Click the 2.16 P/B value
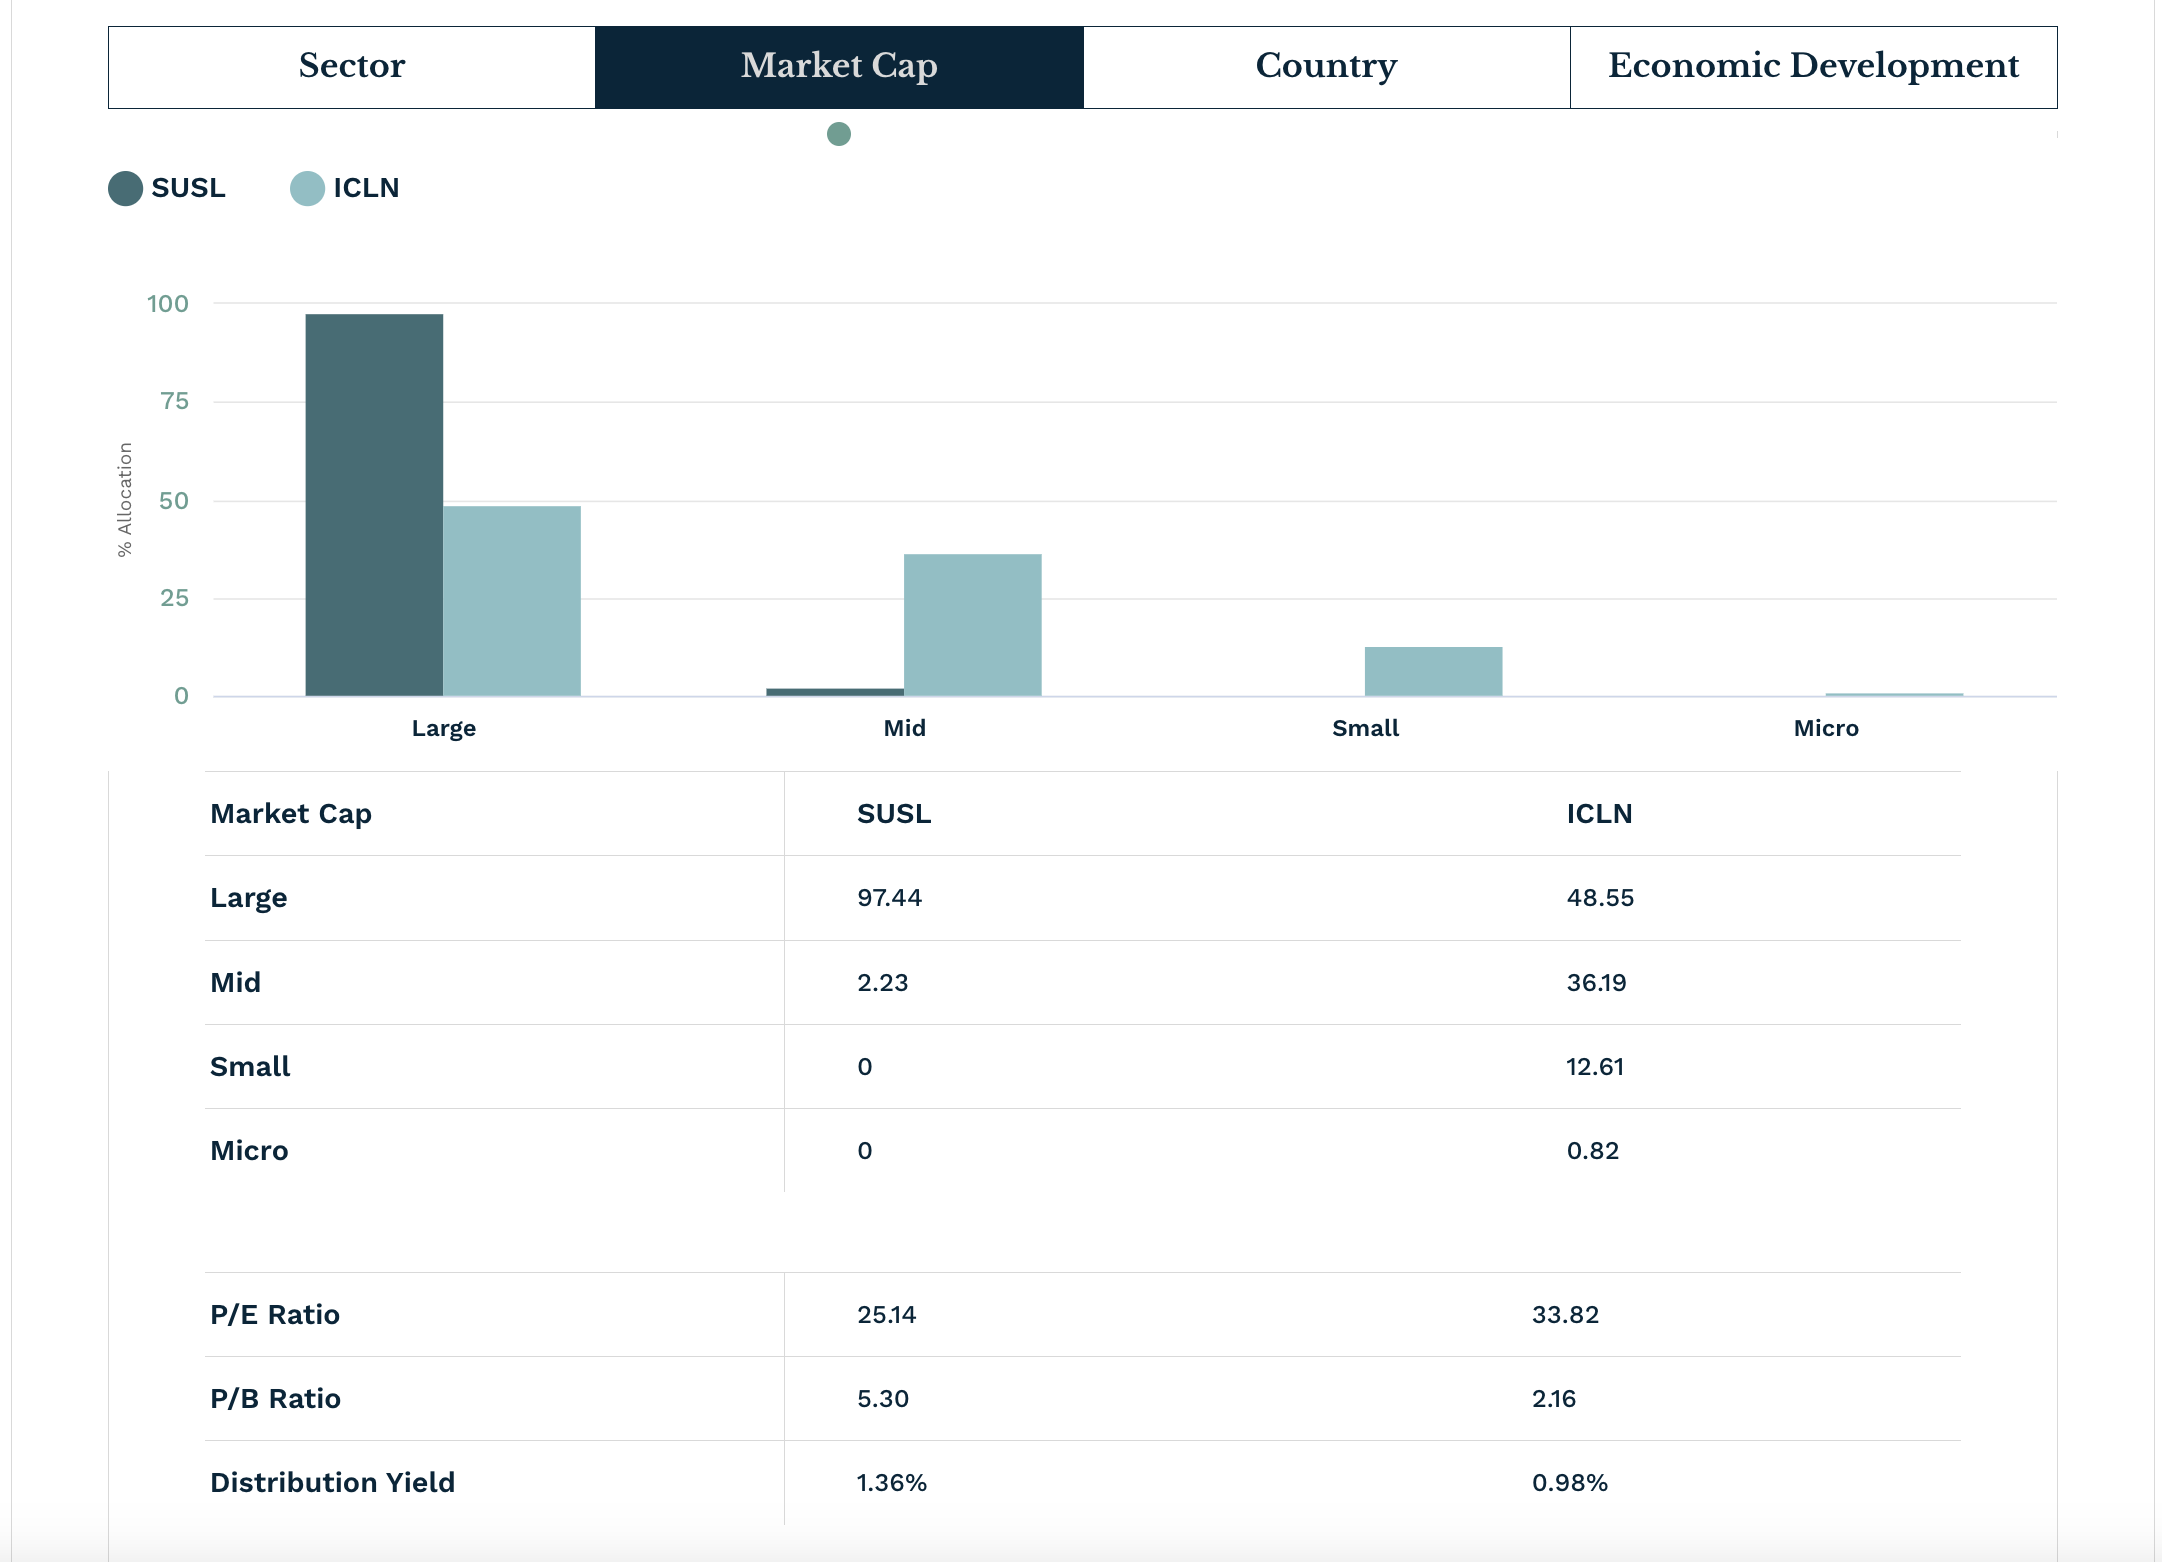2162x1562 pixels. [1554, 1398]
